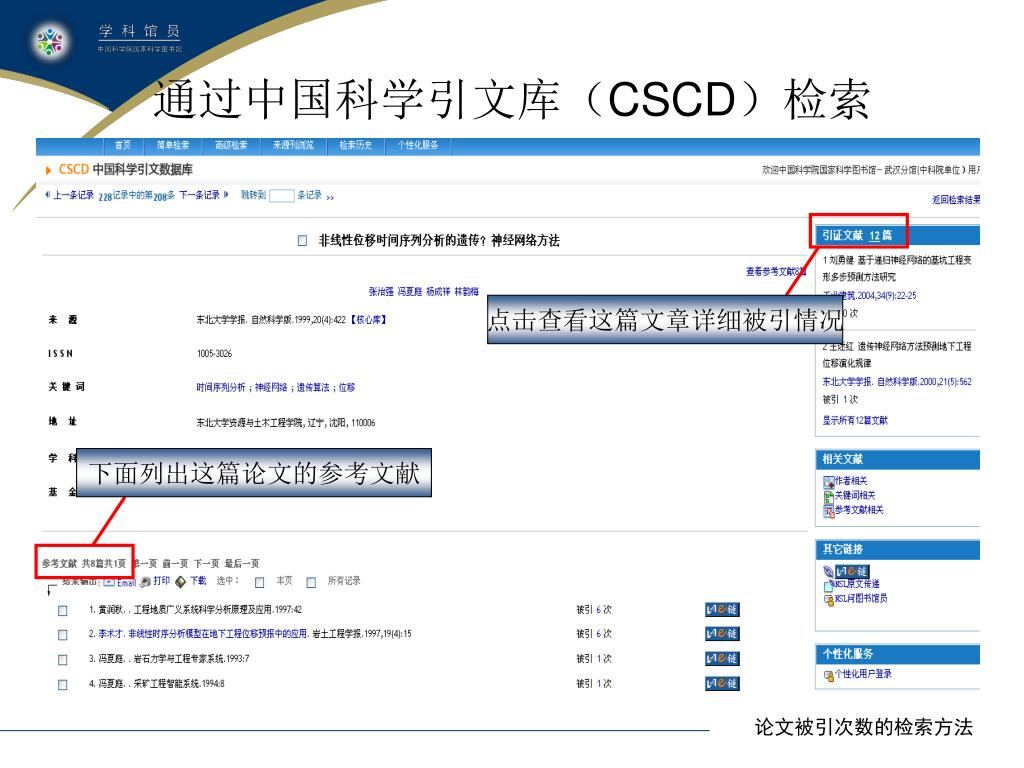Click the Email output icon
Screen dimensions: 1024x768
coord(109,581)
